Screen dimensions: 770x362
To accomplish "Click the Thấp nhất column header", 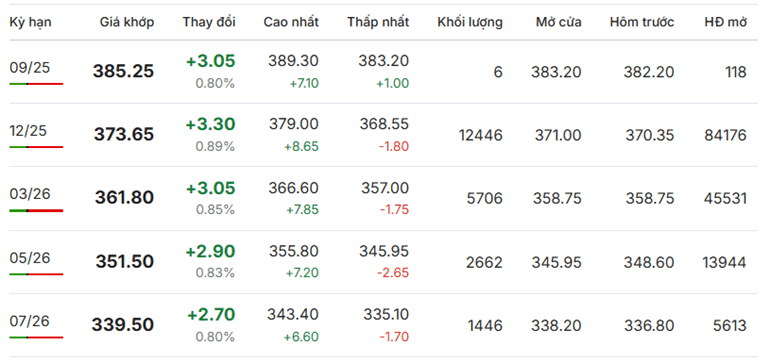I will click(378, 22).
